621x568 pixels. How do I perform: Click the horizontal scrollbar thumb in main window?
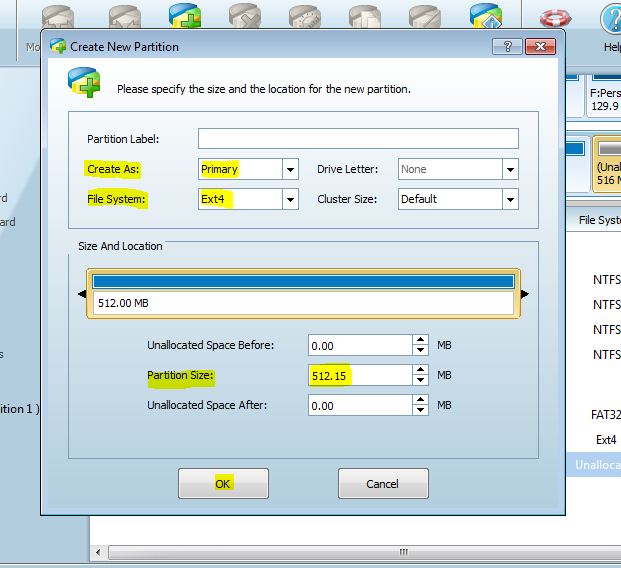pyautogui.click(x=364, y=552)
